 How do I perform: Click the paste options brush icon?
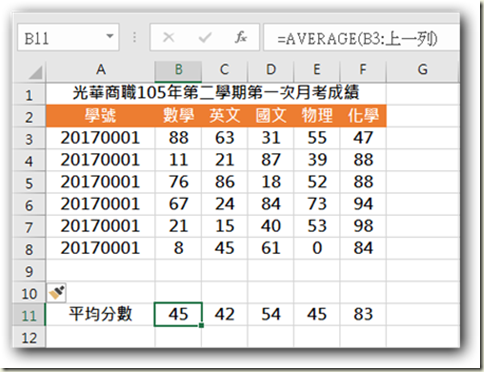click(x=57, y=293)
